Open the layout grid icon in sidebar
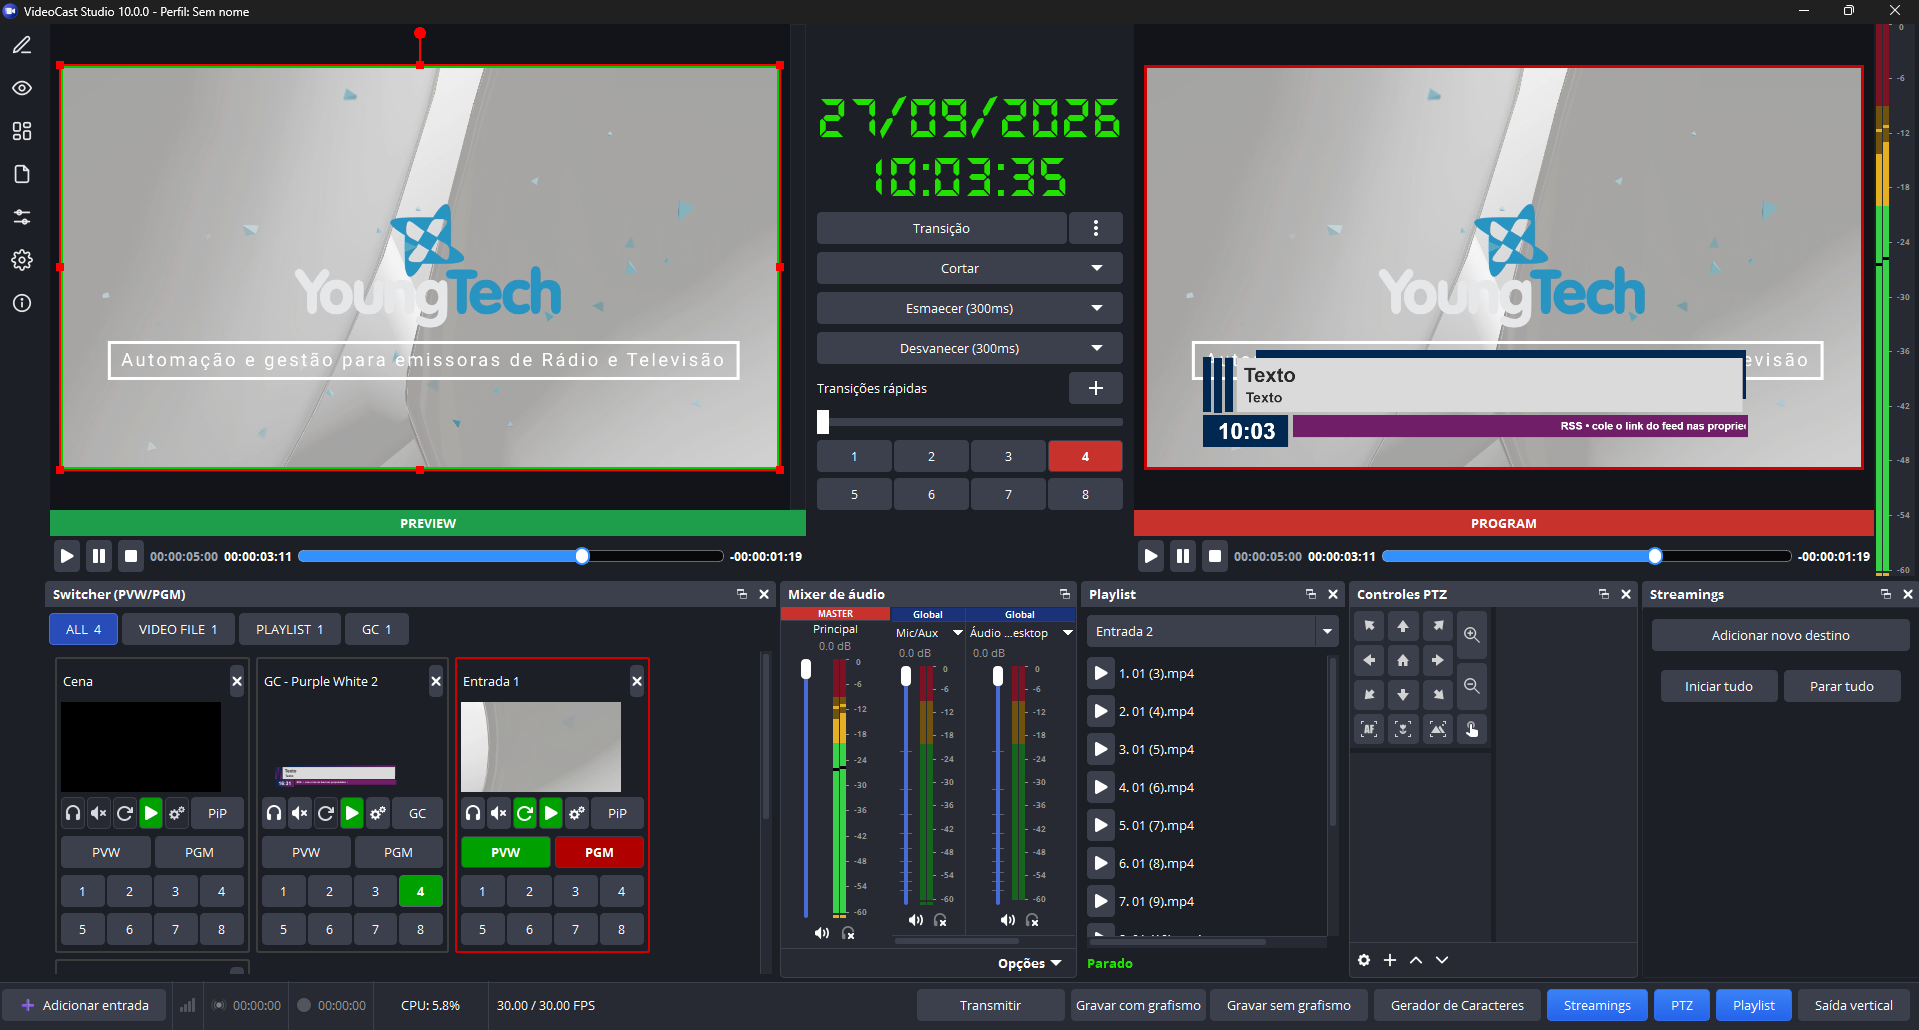This screenshot has height=1030, width=1919. pyautogui.click(x=22, y=131)
